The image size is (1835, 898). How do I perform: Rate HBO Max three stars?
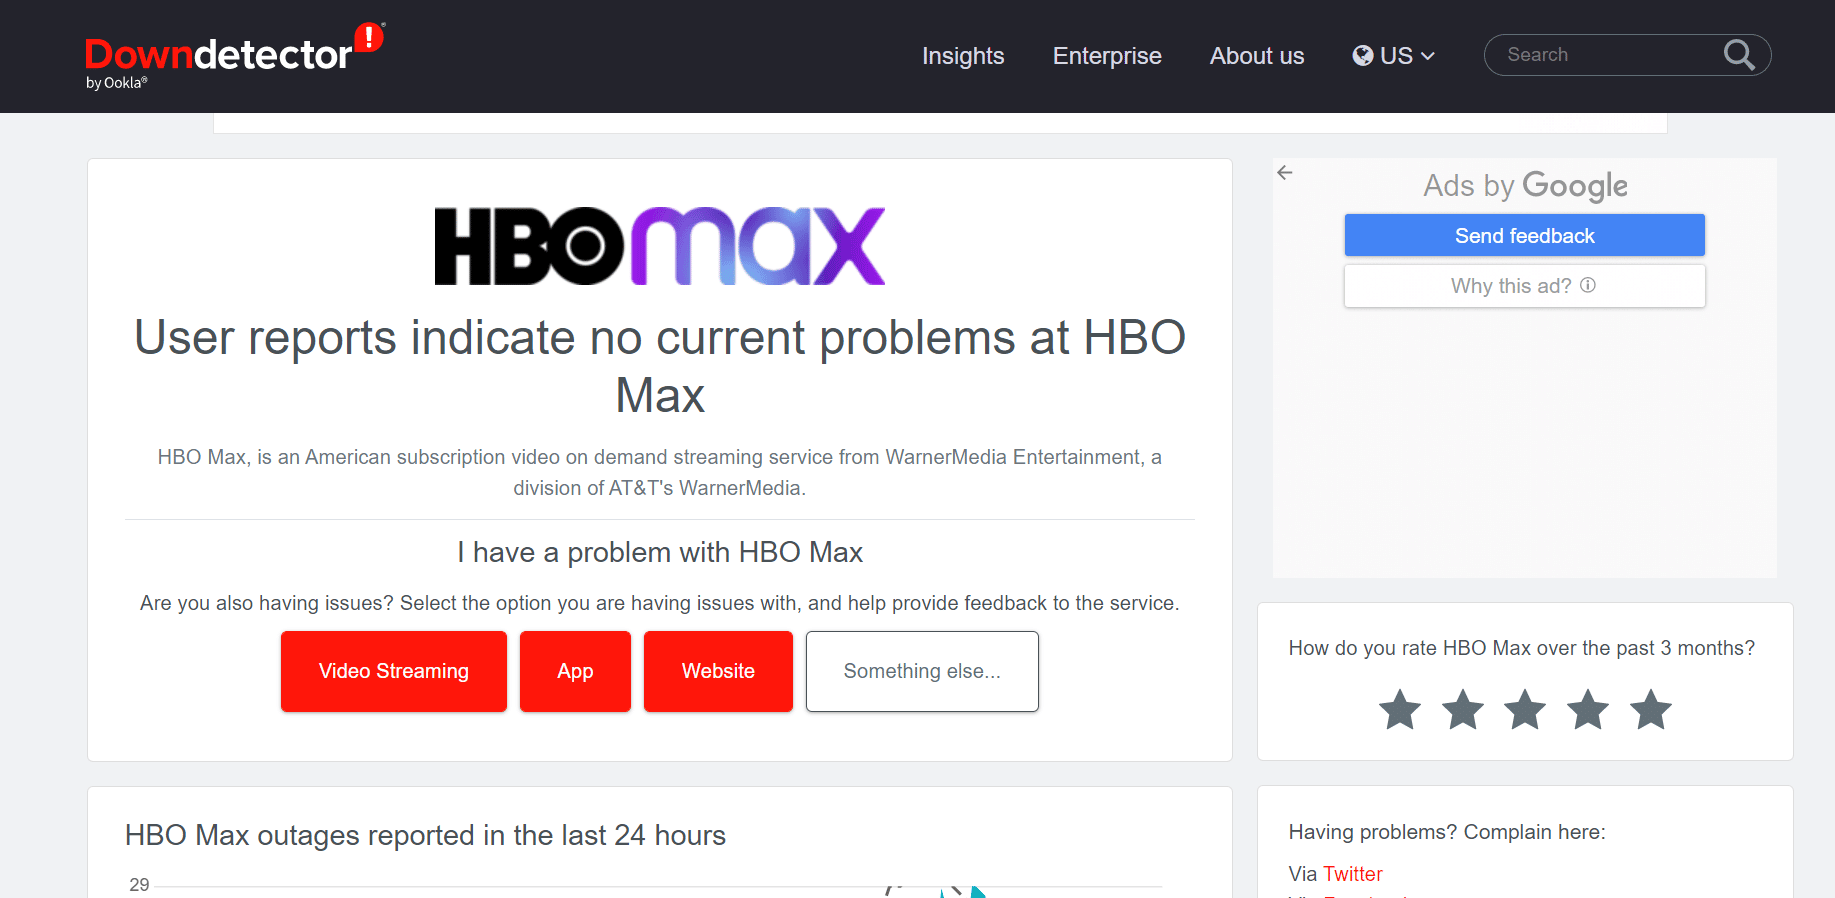1525,710
